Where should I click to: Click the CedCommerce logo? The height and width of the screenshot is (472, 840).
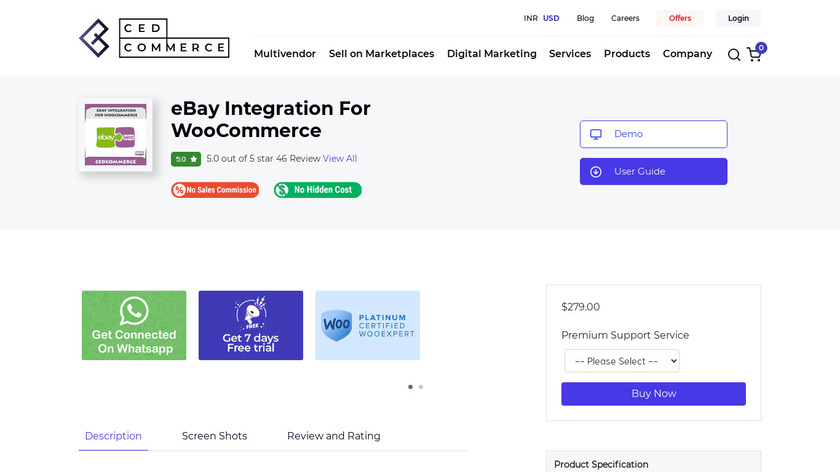154,38
